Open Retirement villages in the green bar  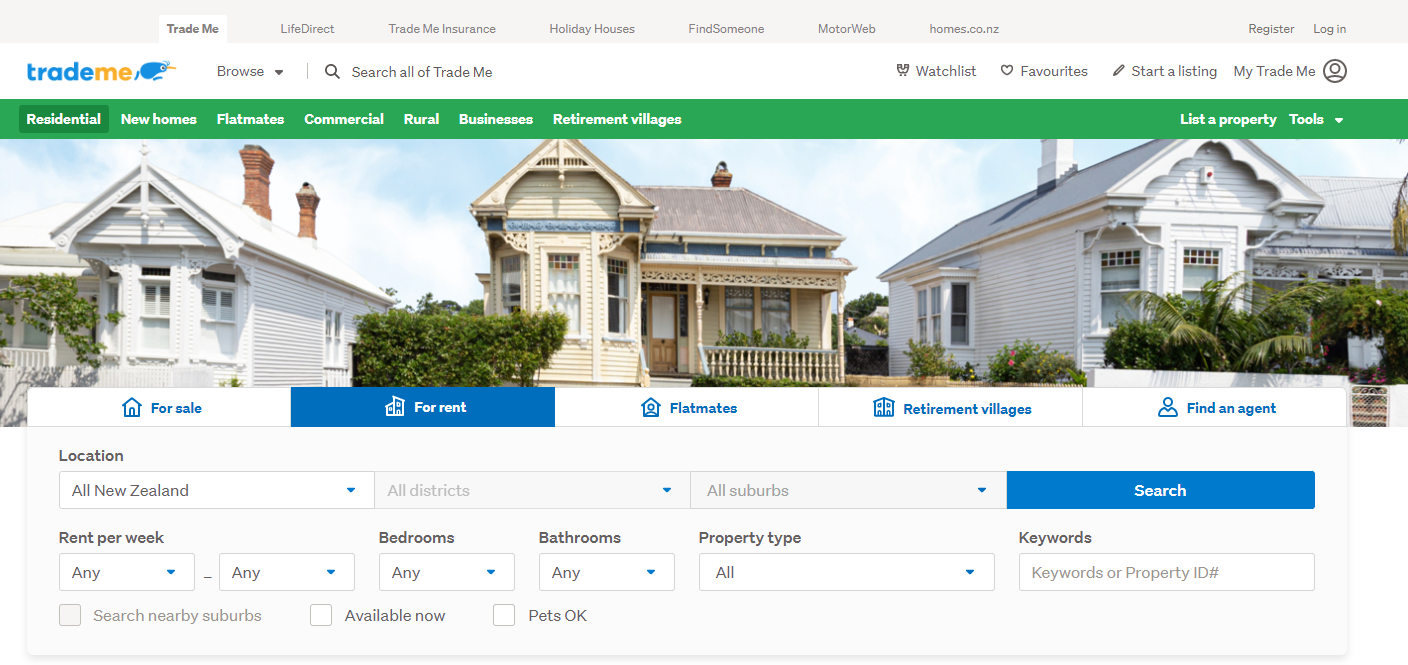[x=617, y=119]
